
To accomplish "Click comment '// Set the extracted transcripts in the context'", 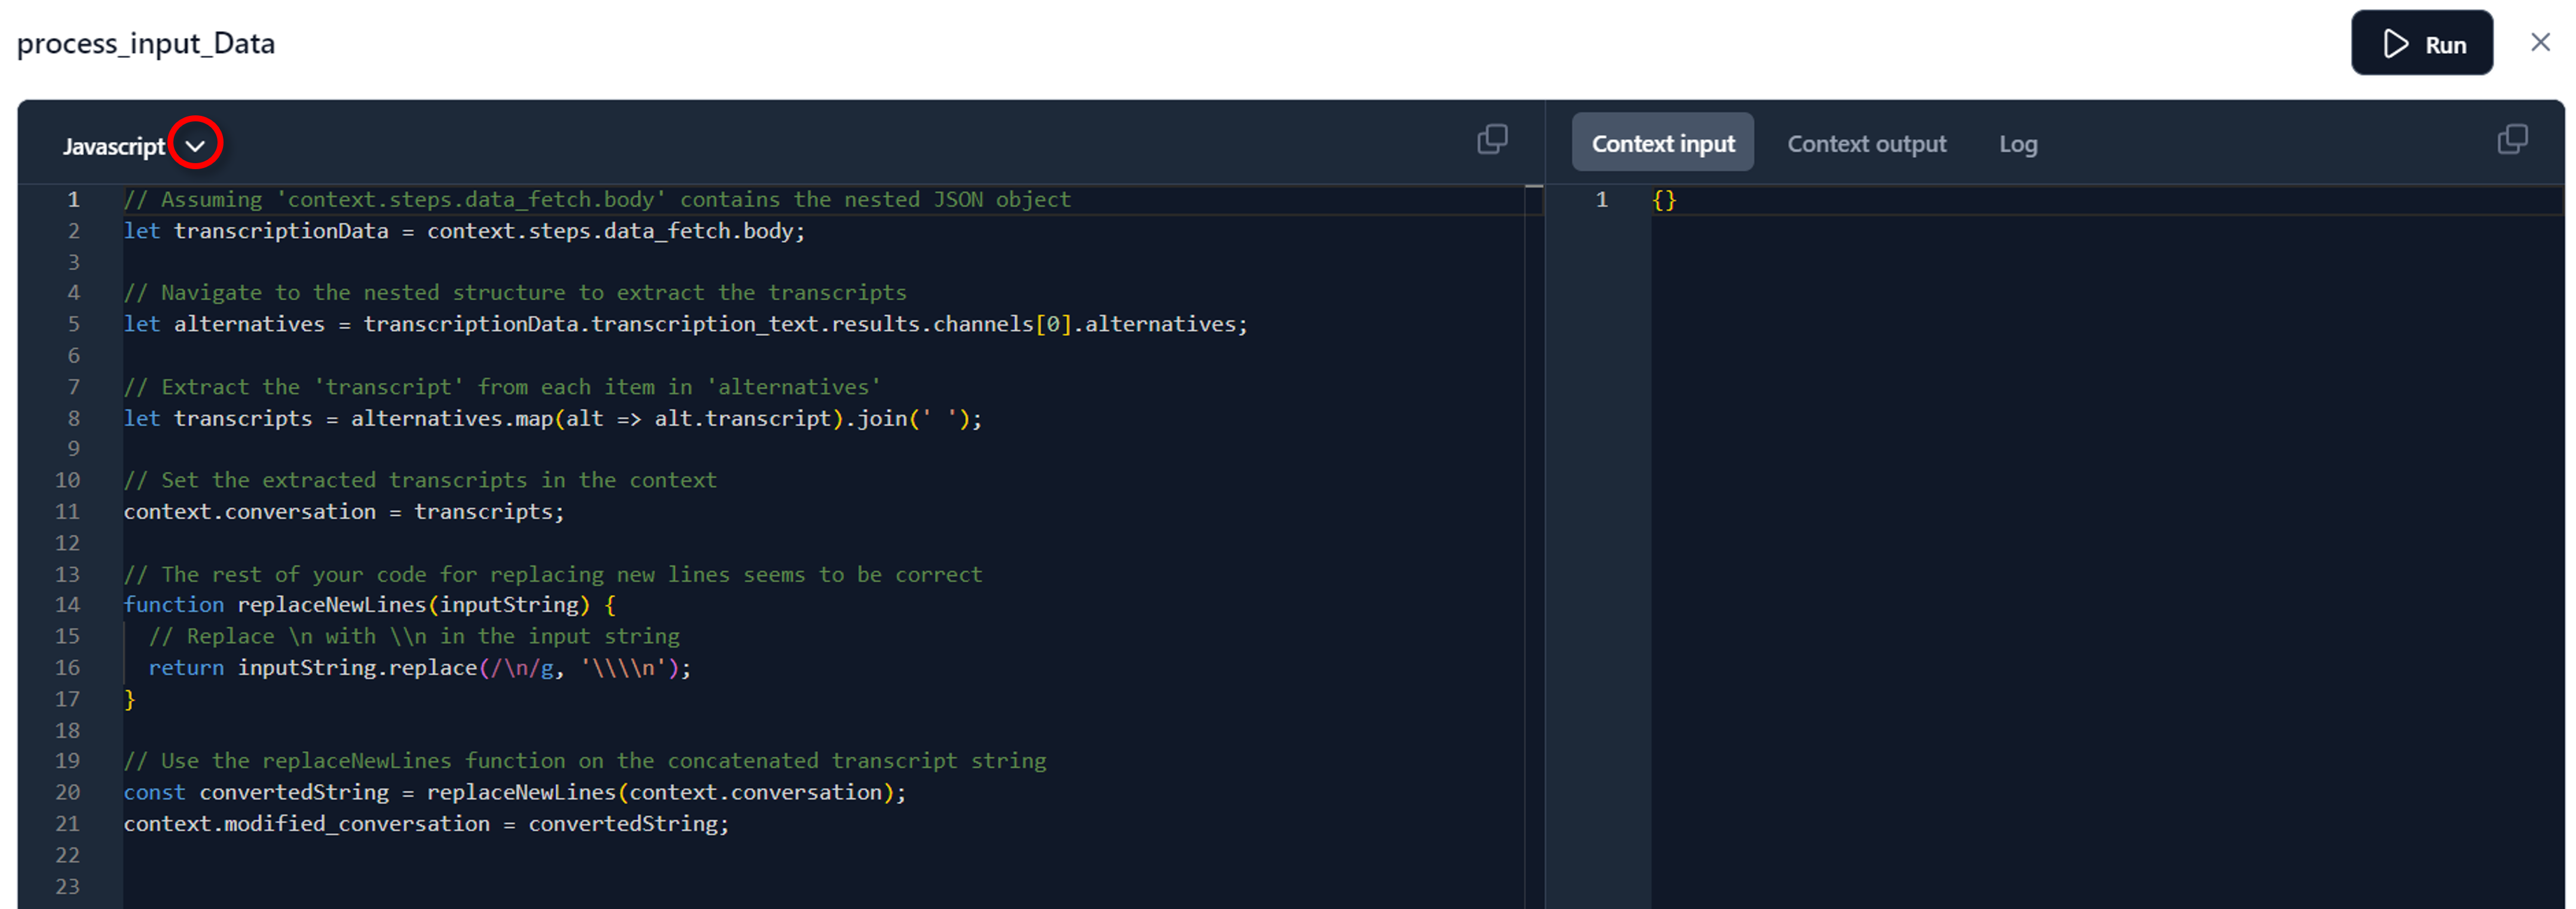I will tap(420, 480).
